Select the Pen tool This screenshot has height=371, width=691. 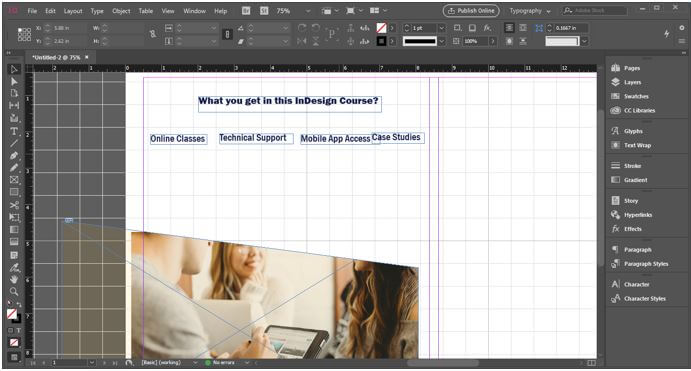click(14, 155)
